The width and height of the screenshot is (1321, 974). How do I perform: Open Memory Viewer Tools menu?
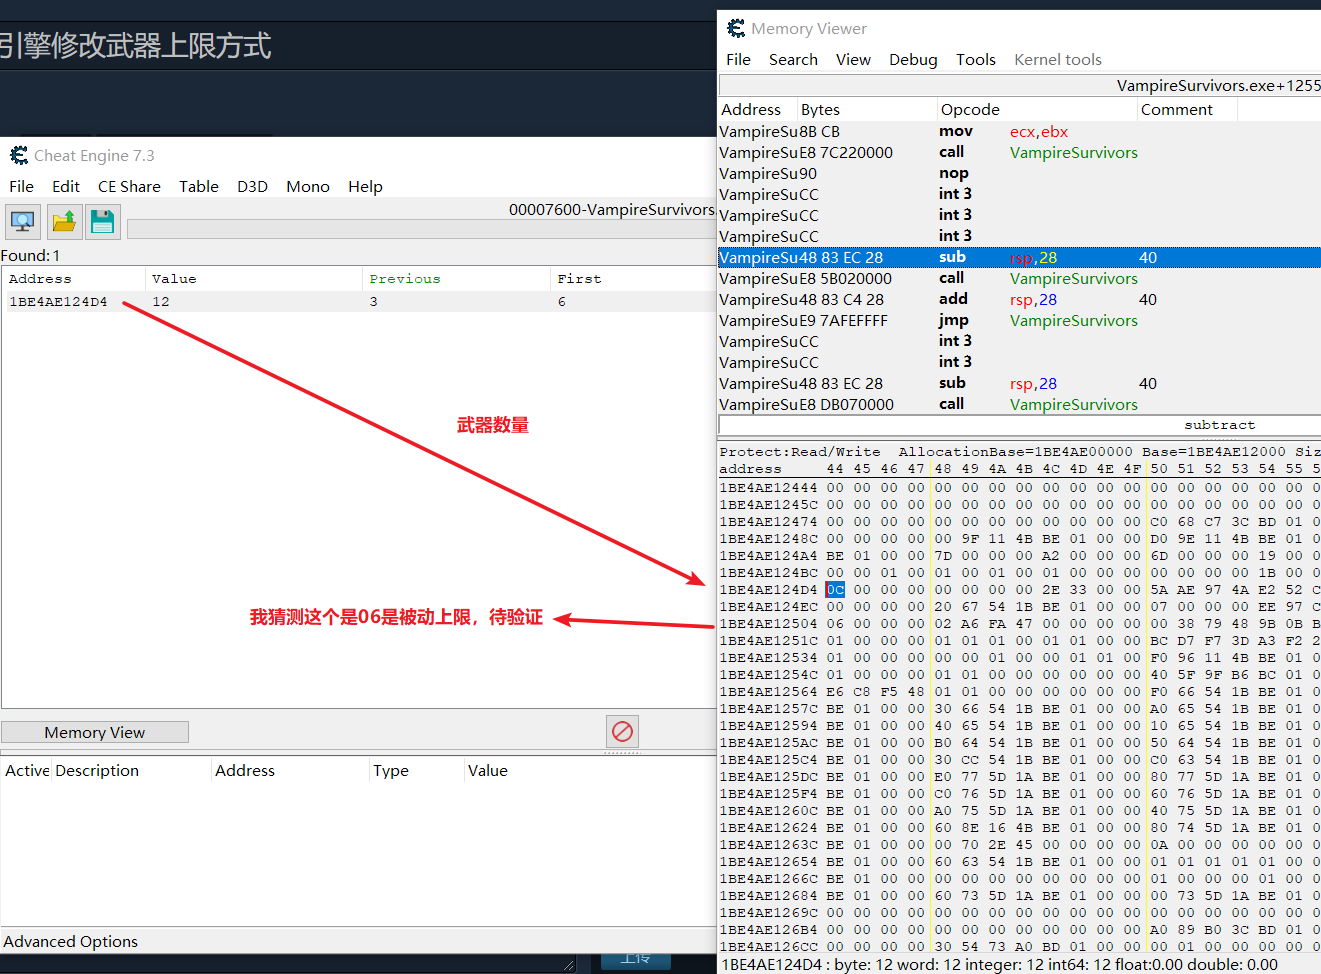click(976, 59)
